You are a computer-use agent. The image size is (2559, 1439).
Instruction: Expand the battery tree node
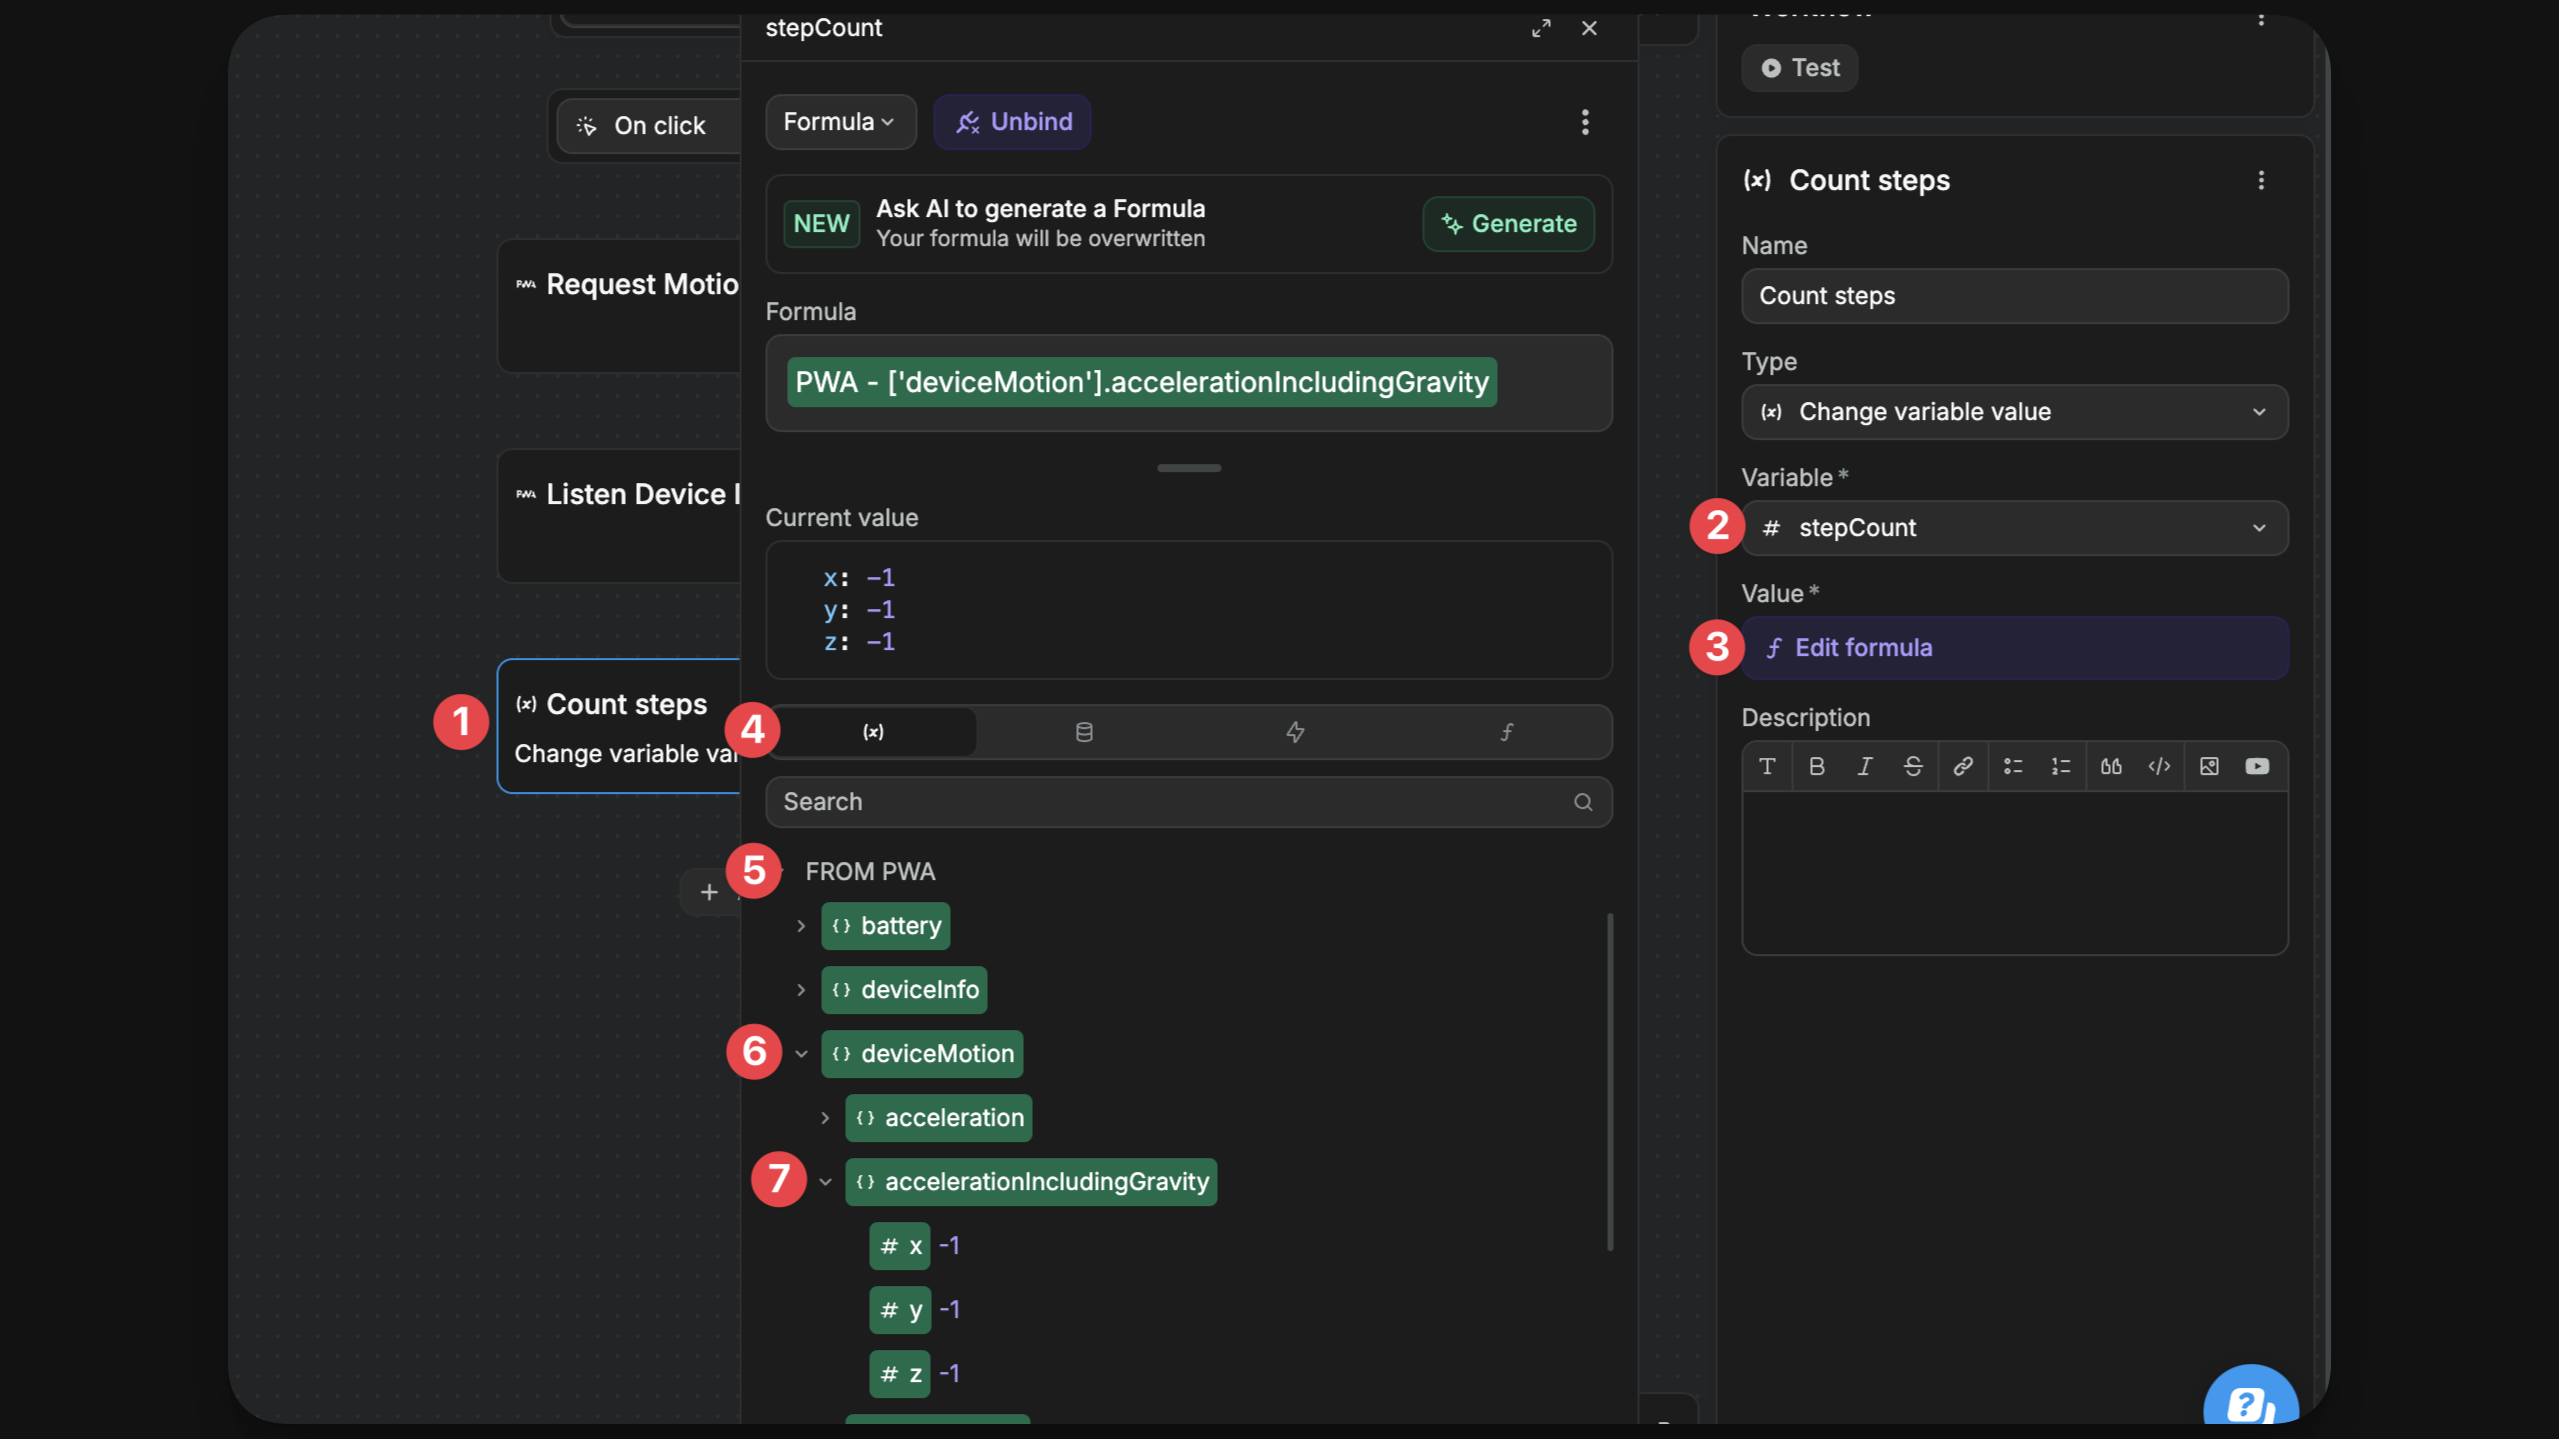801,926
